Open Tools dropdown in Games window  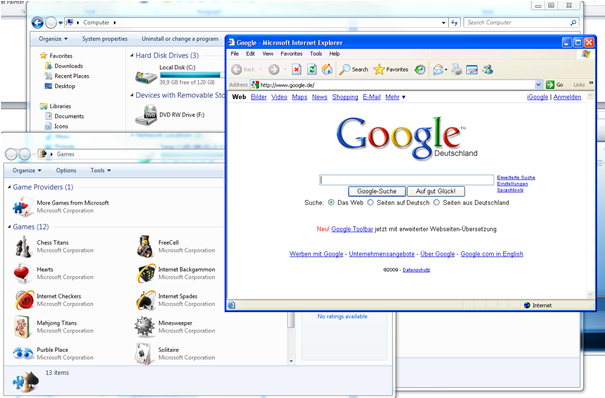click(x=101, y=170)
